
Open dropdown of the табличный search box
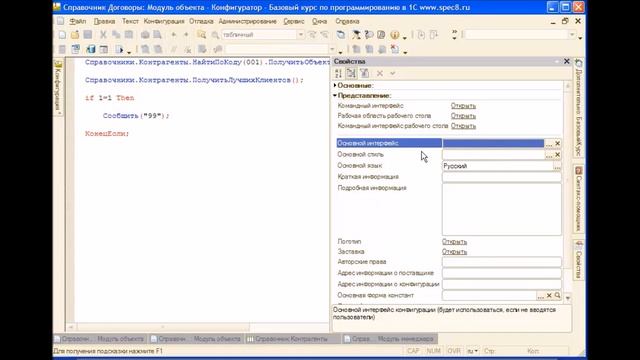click(301, 35)
